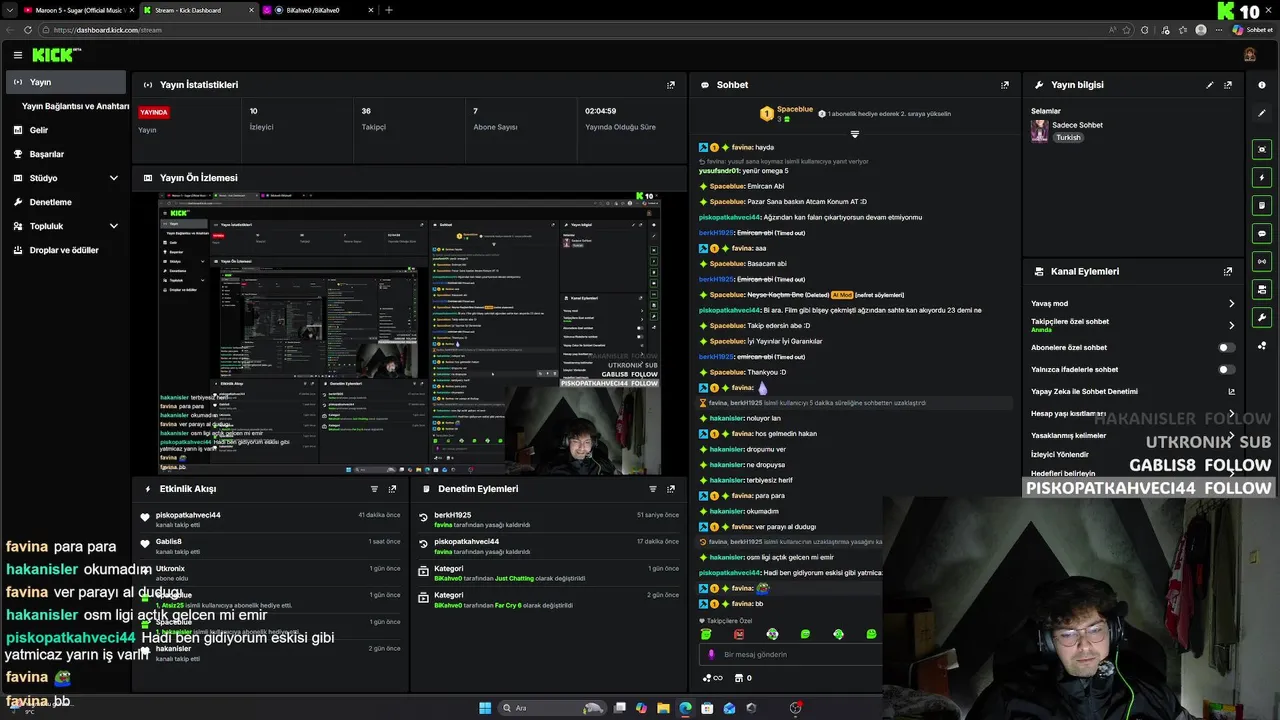Click the Windows taskbar search box

pyautogui.click(x=552, y=708)
